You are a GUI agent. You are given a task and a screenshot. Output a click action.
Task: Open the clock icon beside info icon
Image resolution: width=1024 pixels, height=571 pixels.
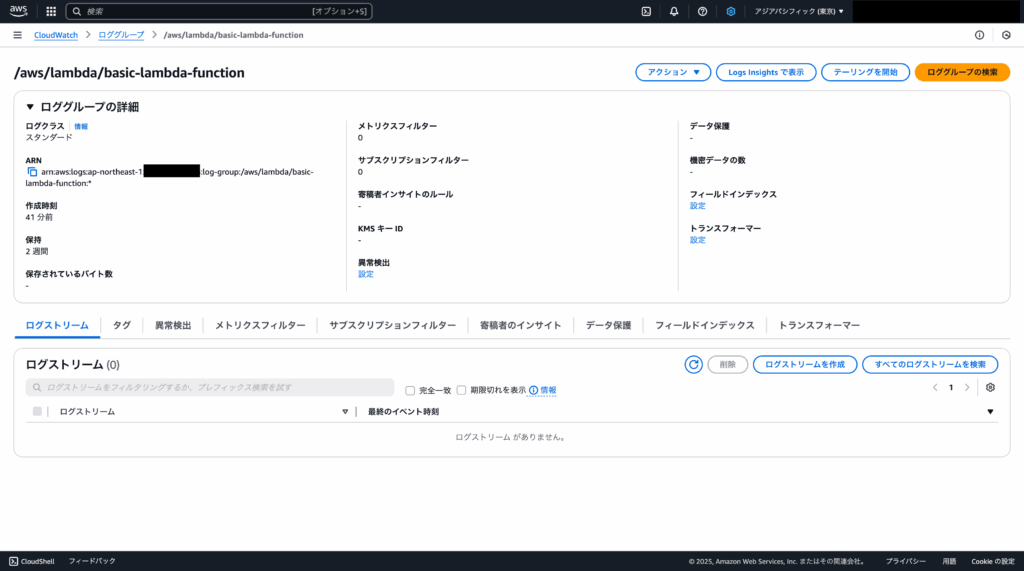(x=1006, y=35)
